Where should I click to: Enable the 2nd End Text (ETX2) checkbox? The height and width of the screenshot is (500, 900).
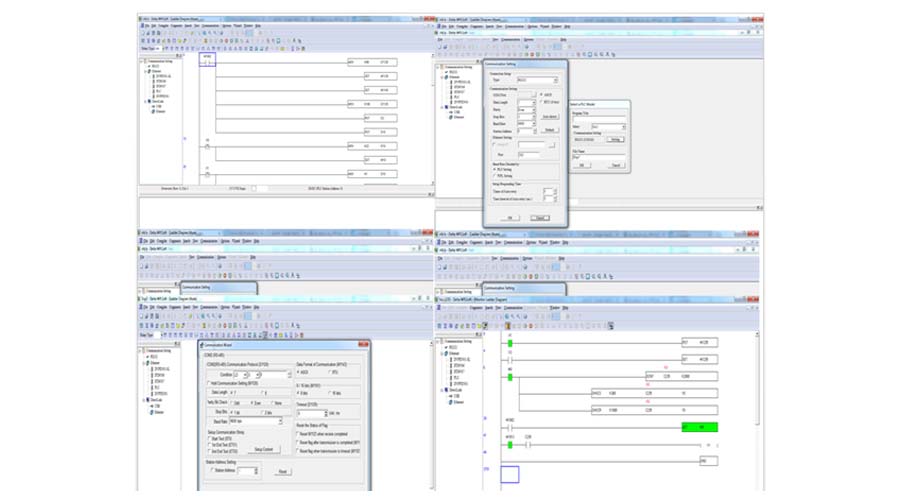210,451
